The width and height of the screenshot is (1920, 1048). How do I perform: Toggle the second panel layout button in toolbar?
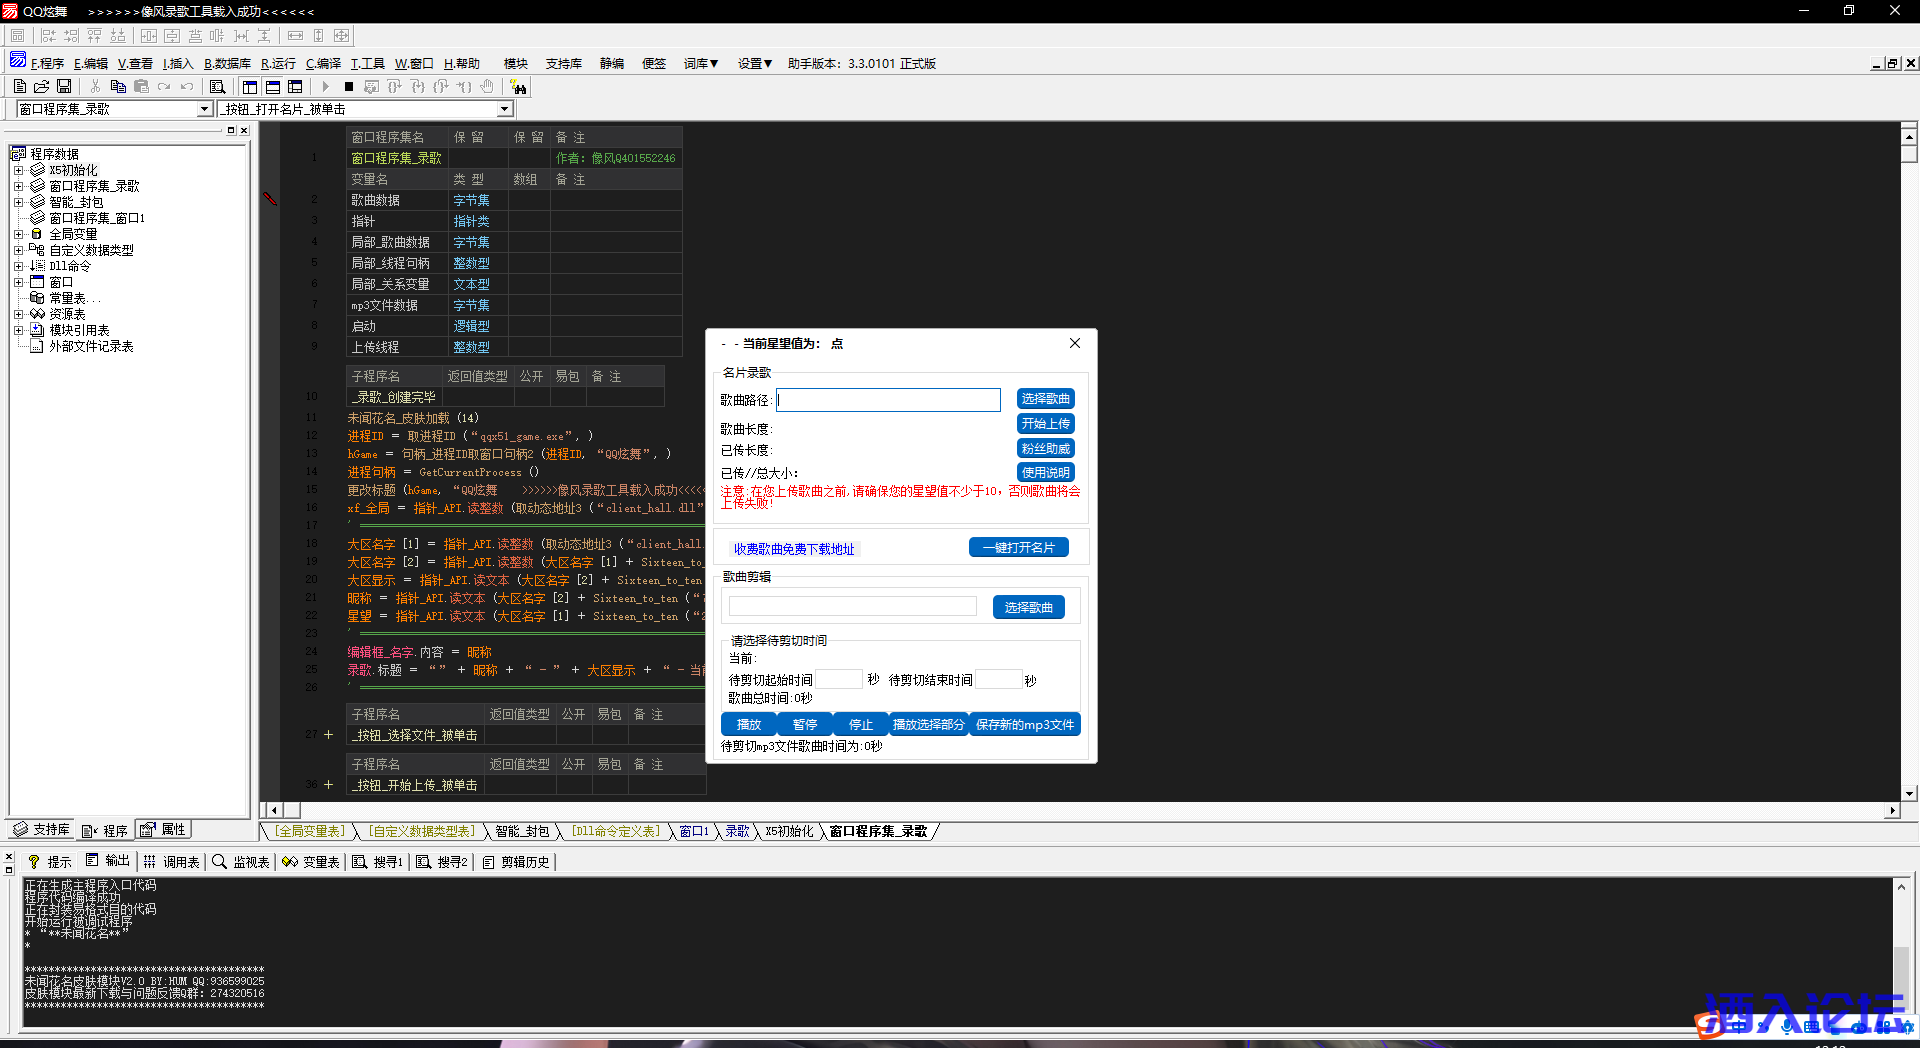(x=273, y=87)
